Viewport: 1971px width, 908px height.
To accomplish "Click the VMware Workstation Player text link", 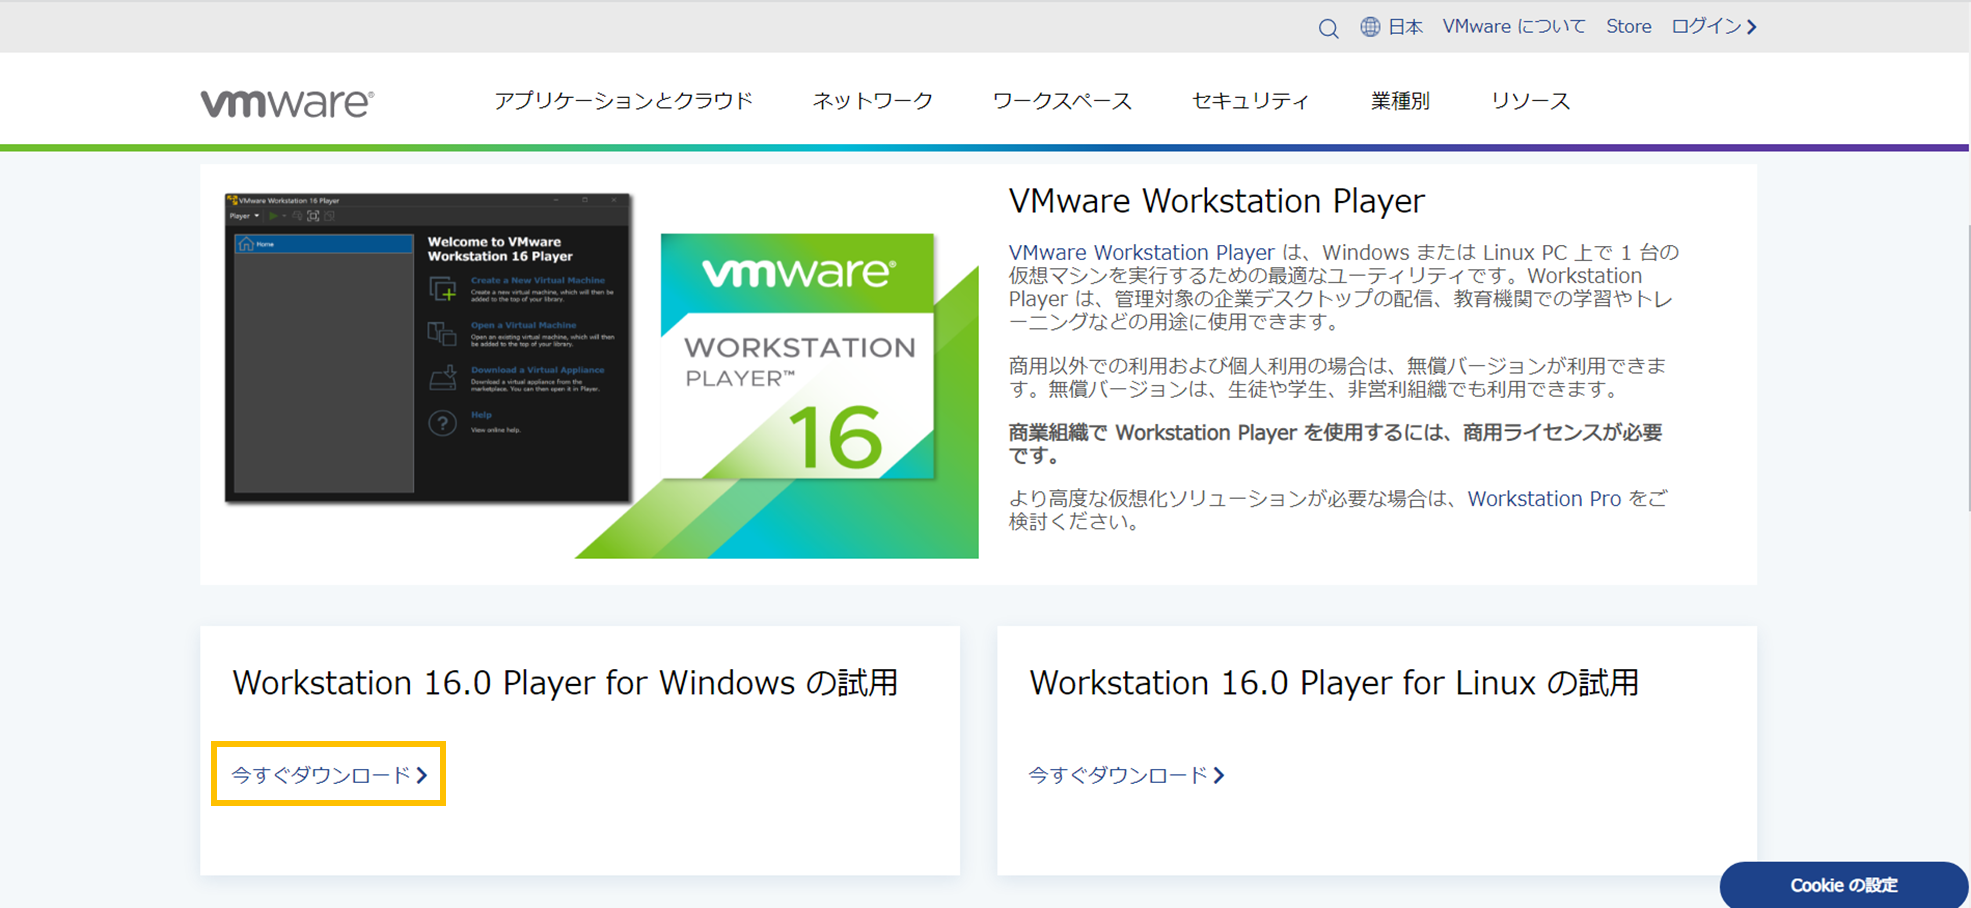I will click(1141, 252).
